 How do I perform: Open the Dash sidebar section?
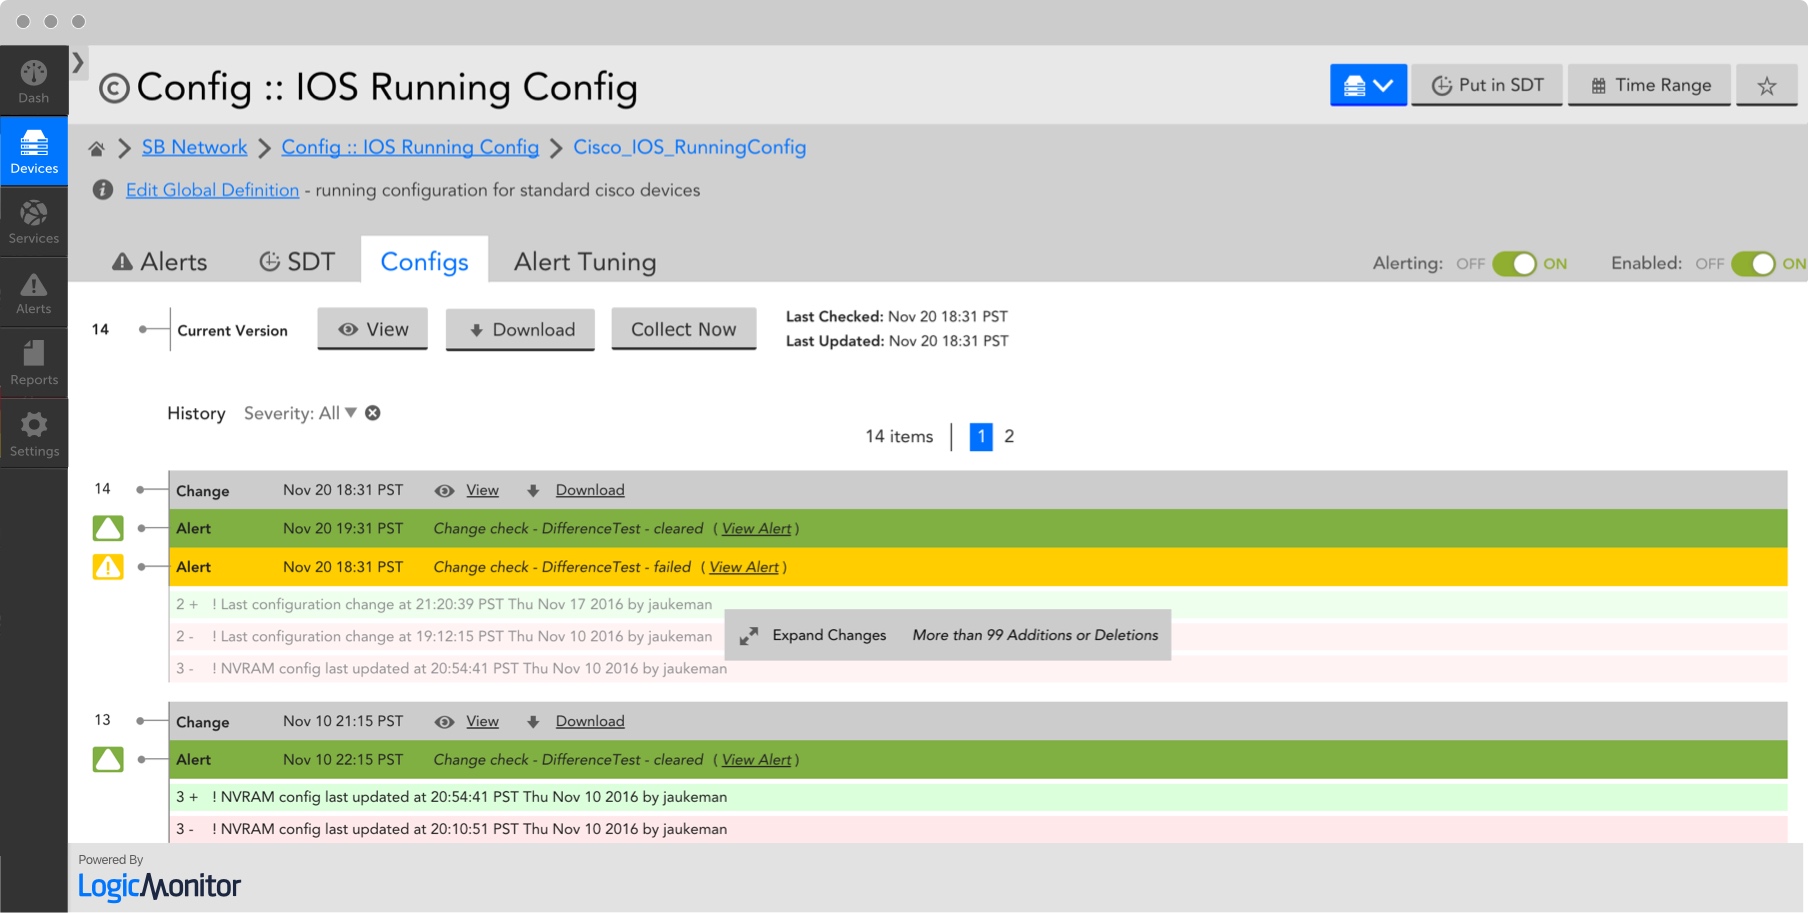click(34, 81)
